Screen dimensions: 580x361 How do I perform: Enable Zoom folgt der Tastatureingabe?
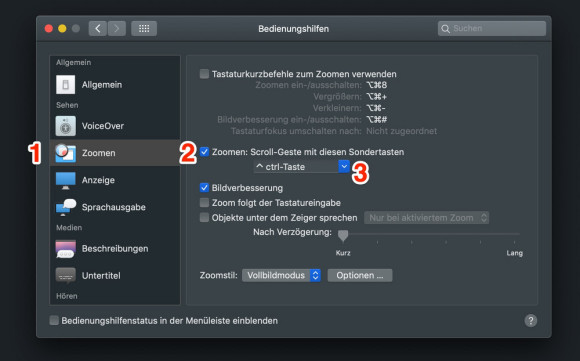coord(204,203)
